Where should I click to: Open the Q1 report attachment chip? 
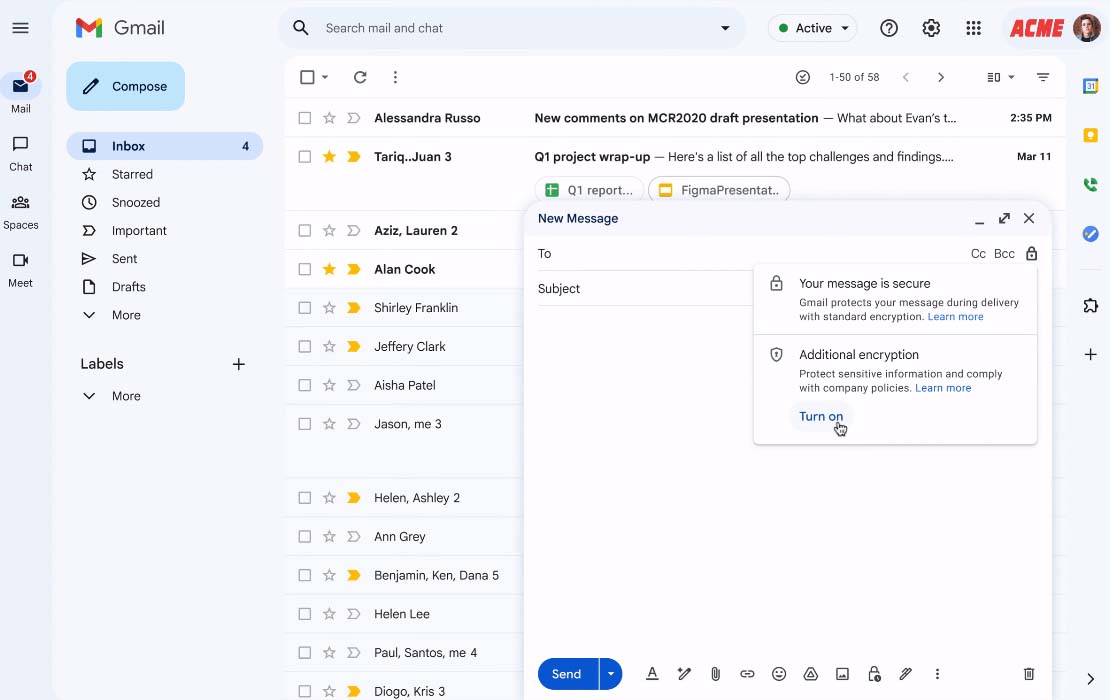tap(589, 190)
